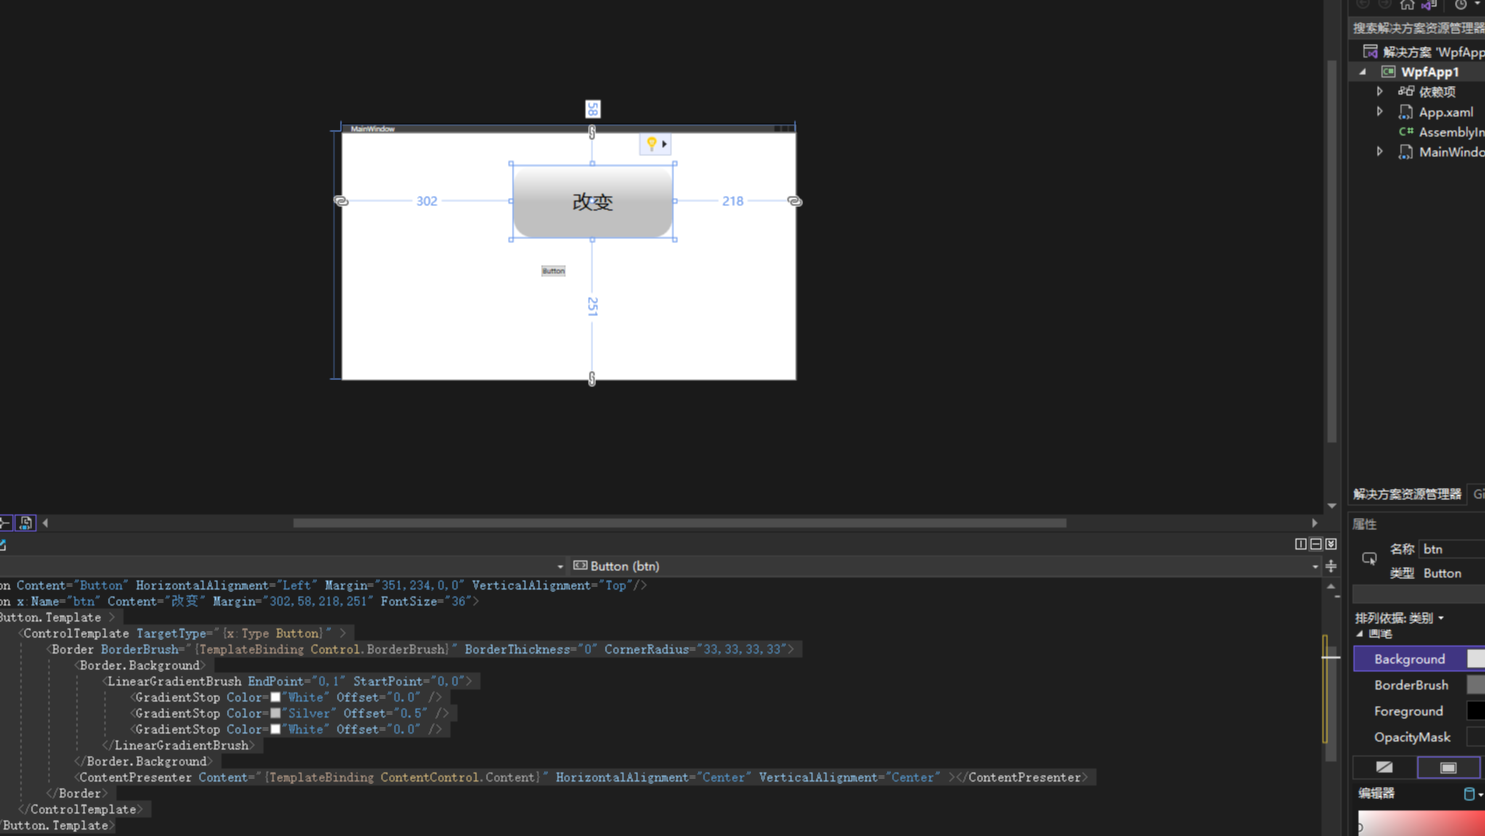Open the arrow next to the lightbulb
1485x836 pixels.
click(x=664, y=144)
